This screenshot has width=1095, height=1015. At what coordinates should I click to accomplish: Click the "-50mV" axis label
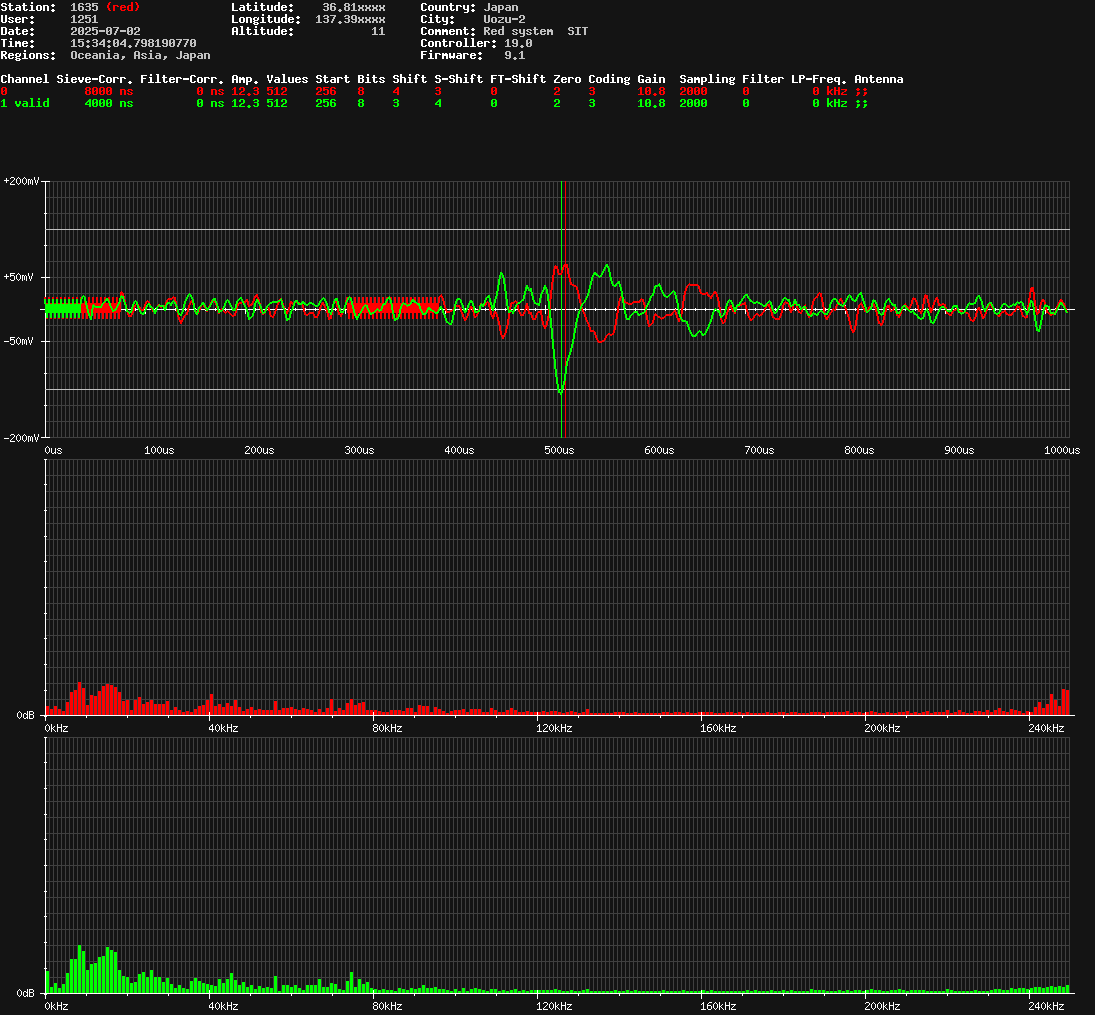[x=18, y=342]
